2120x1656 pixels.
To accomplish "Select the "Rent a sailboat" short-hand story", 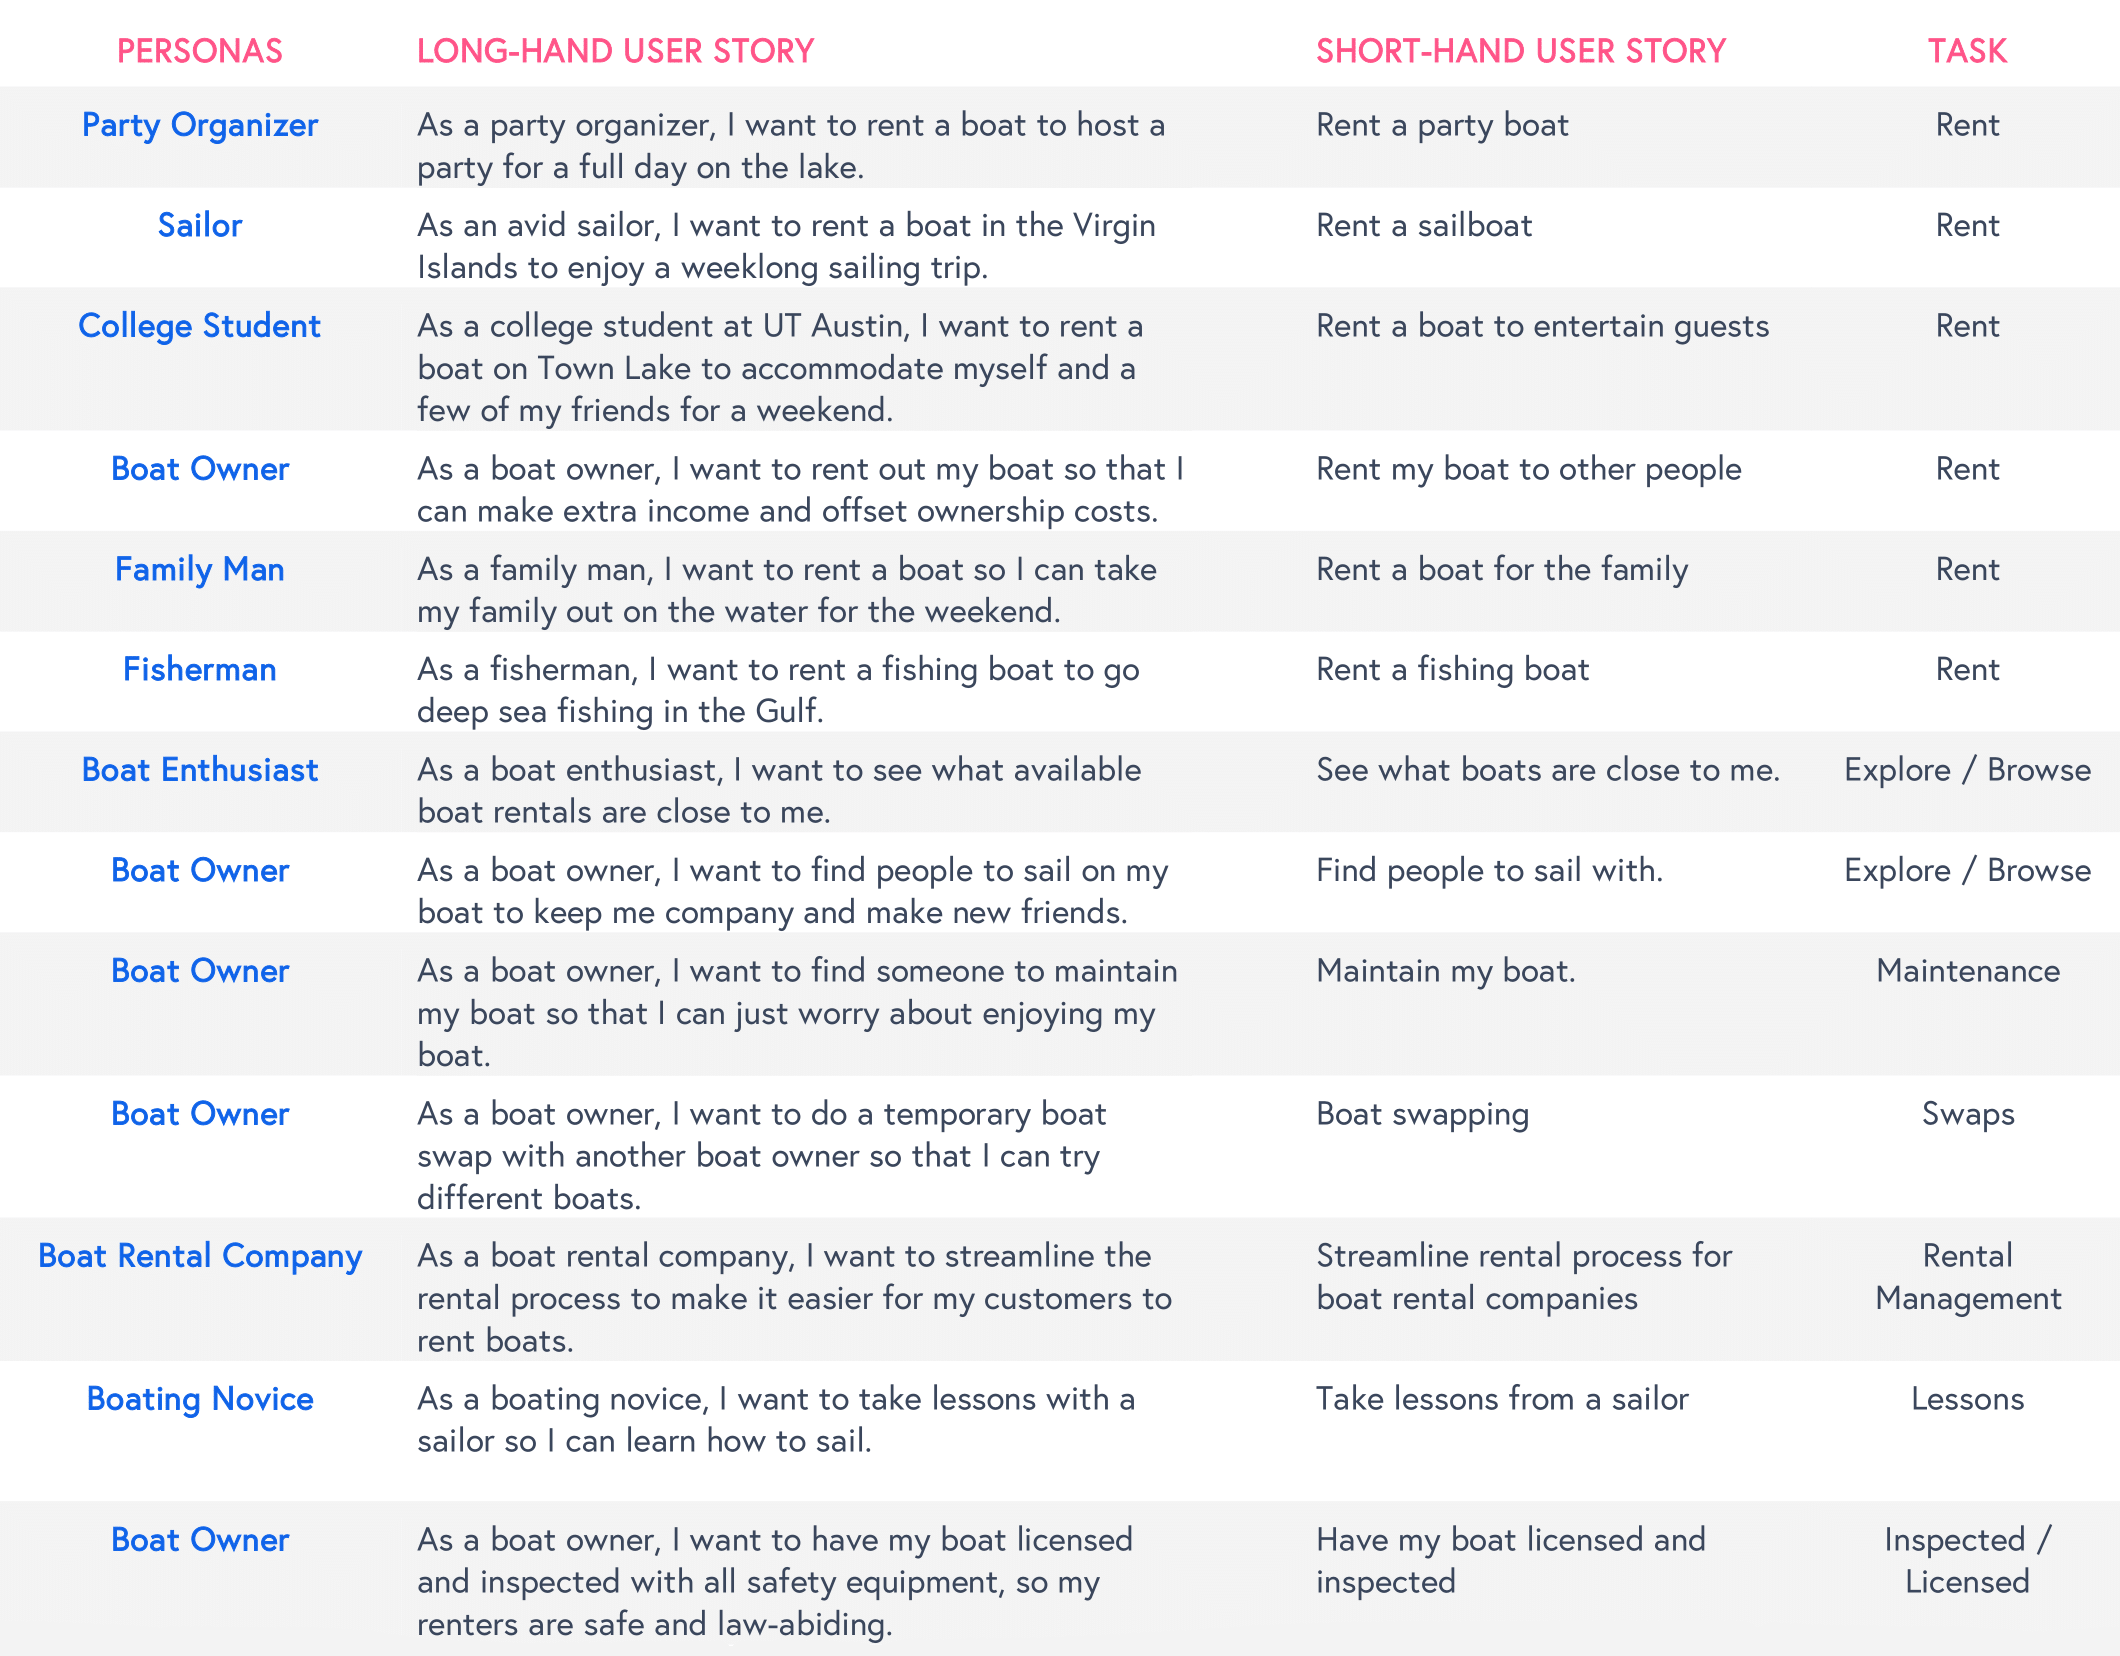I will pos(1424,226).
